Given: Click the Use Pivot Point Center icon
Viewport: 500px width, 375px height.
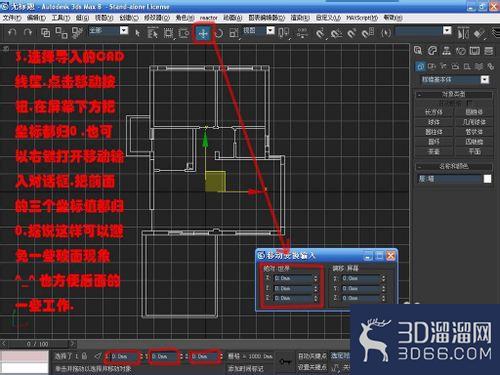Looking at the screenshot, I should click(284, 33).
